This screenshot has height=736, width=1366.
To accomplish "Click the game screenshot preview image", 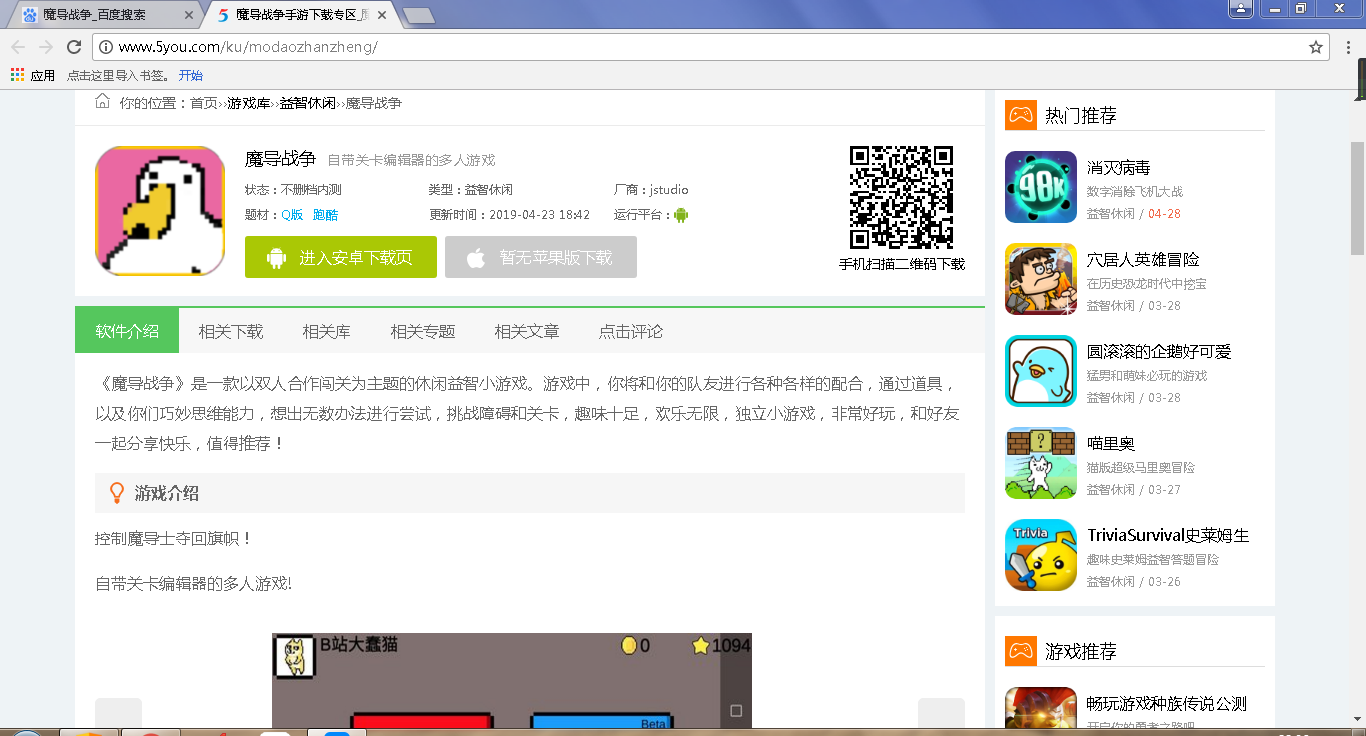I will (512, 680).
